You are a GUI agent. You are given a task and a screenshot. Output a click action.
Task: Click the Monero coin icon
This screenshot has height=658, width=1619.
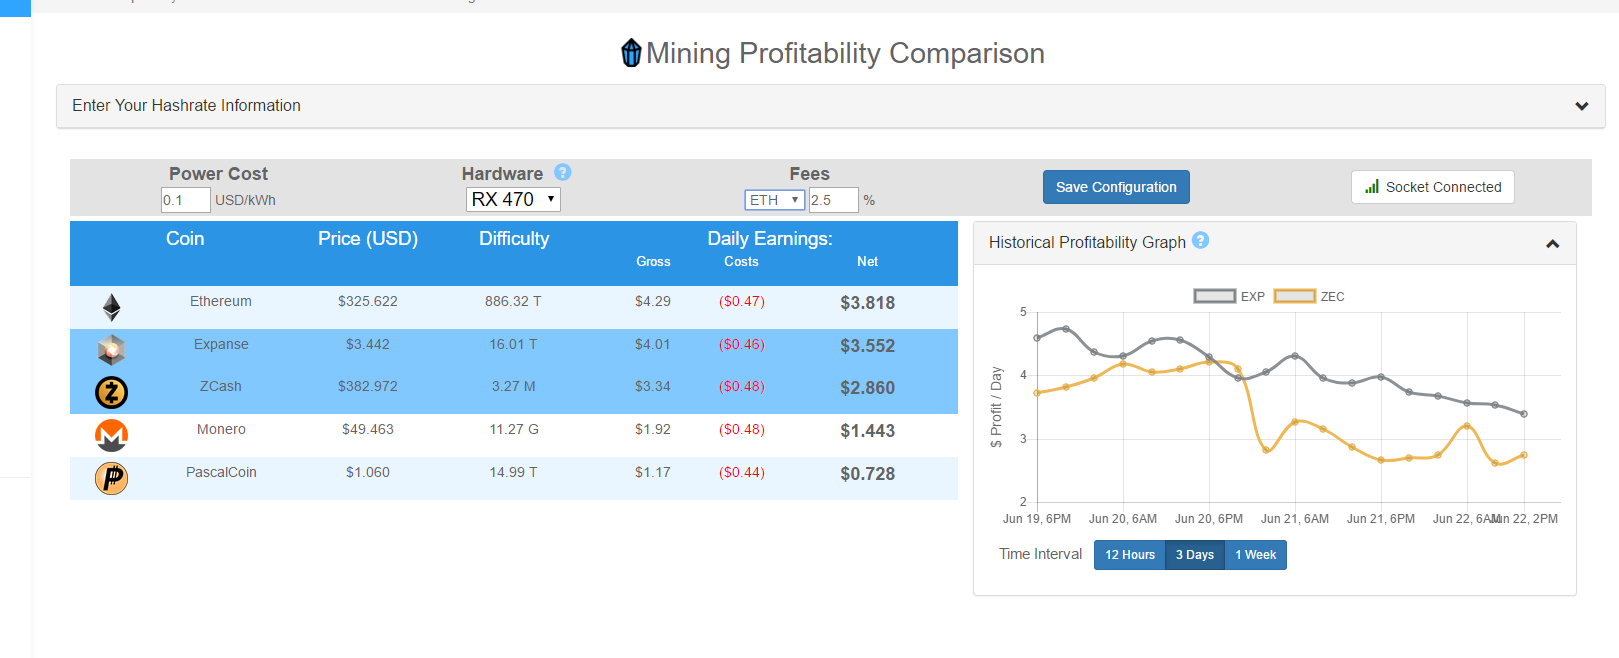(112, 435)
